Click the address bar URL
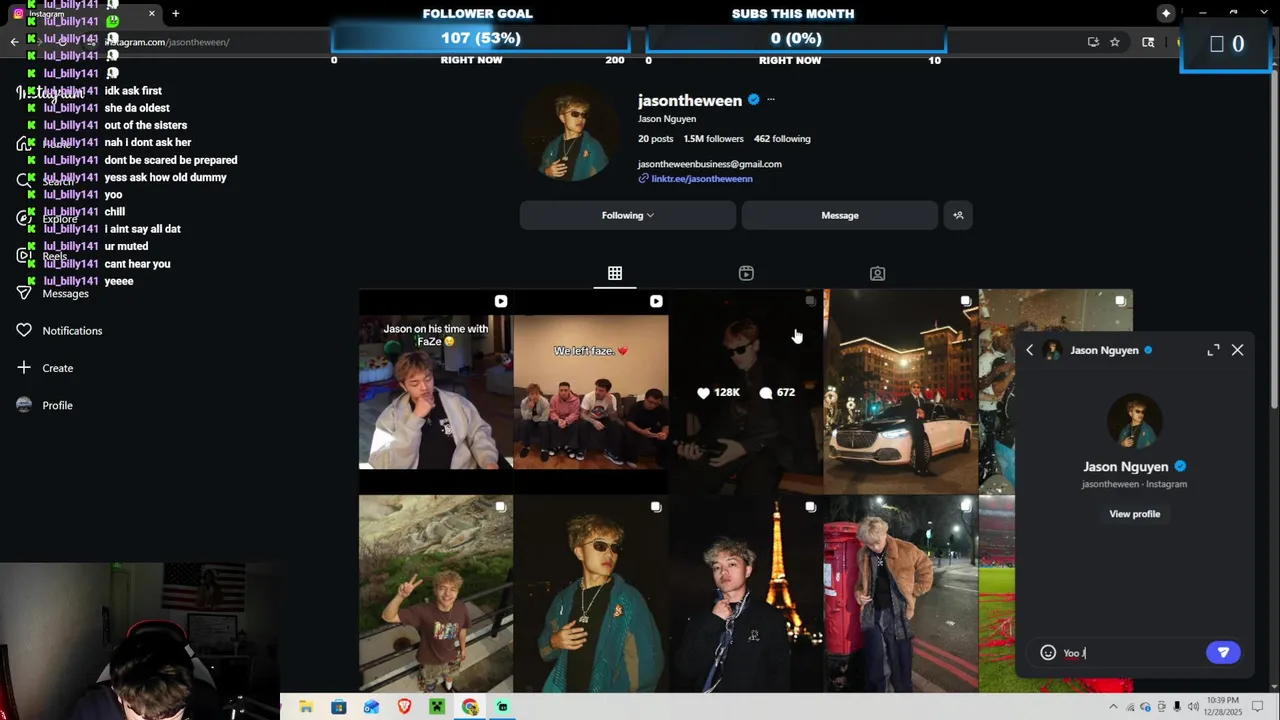This screenshot has height=720, width=1280. point(167,42)
